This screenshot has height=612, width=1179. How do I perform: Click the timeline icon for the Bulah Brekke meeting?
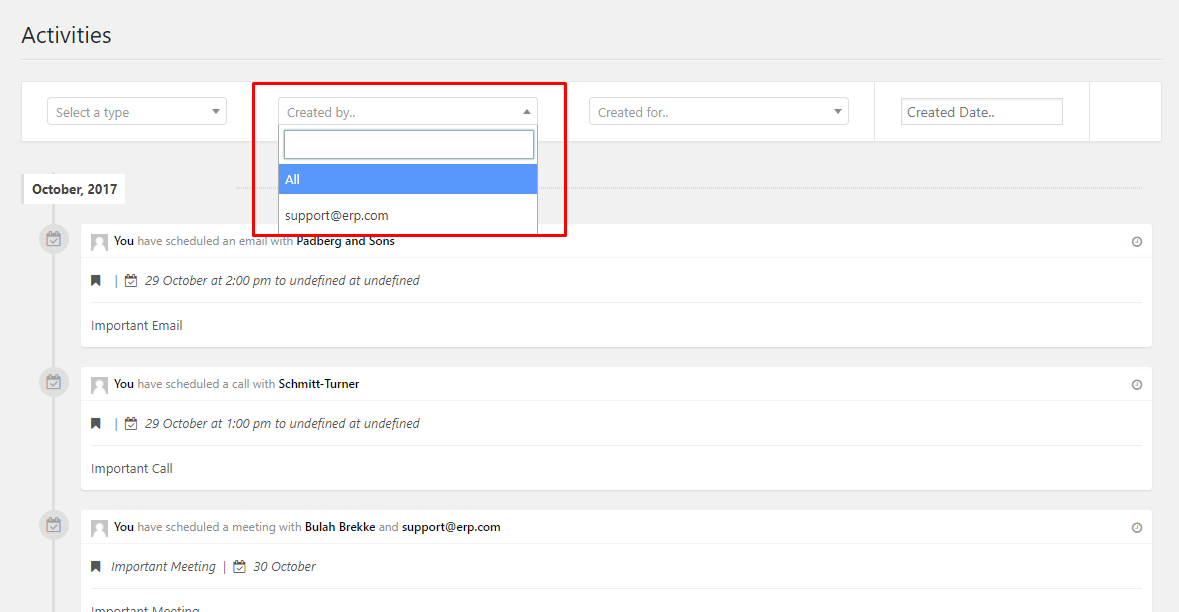tap(54, 525)
